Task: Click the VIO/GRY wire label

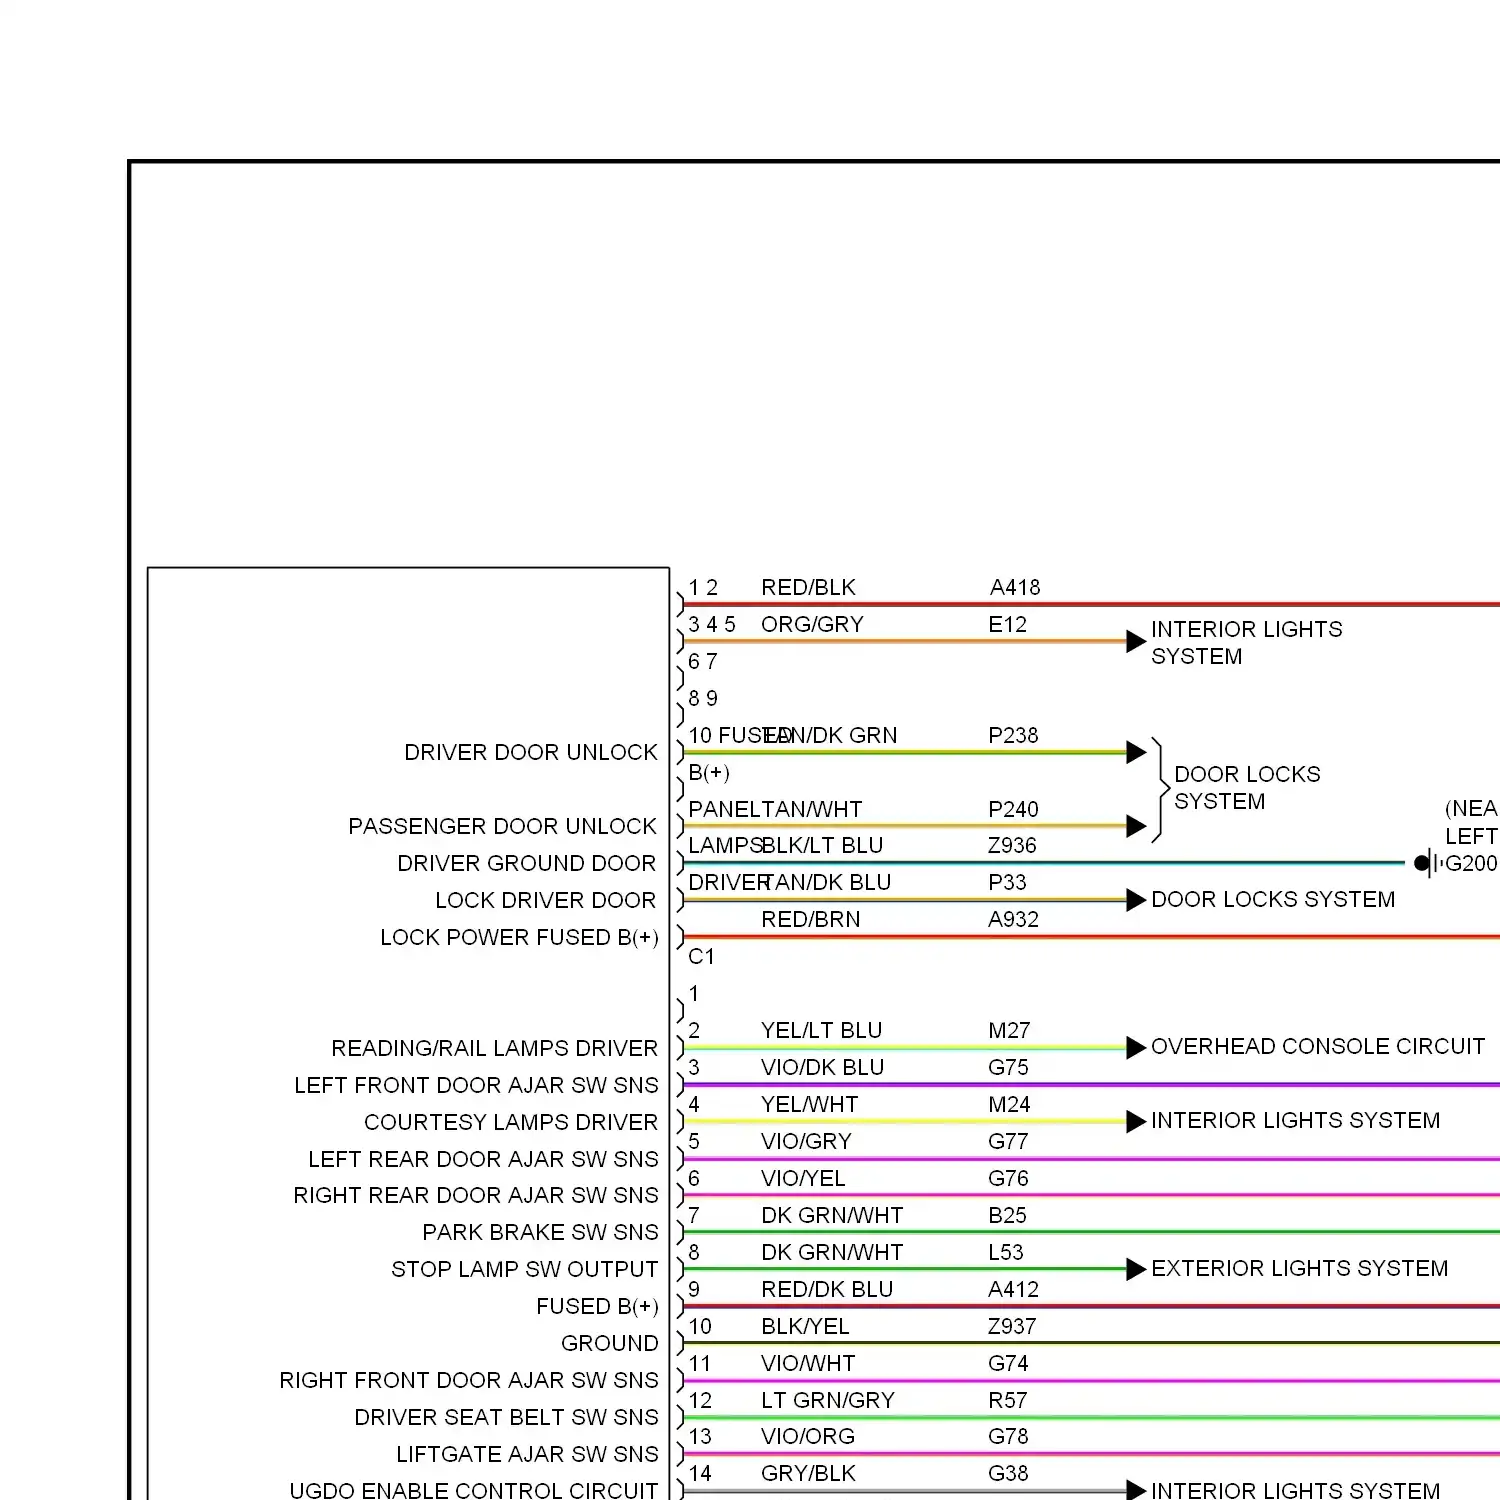Action: (806, 1142)
